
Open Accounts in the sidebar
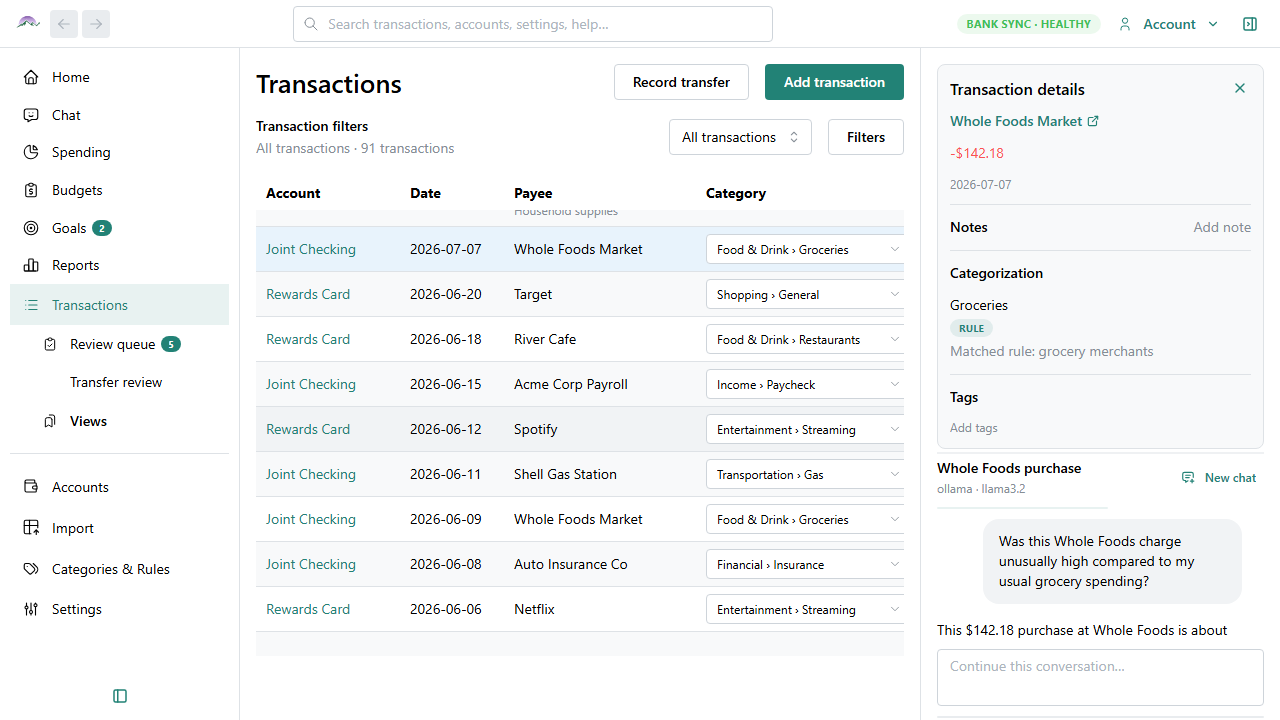pyautogui.click(x=119, y=487)
